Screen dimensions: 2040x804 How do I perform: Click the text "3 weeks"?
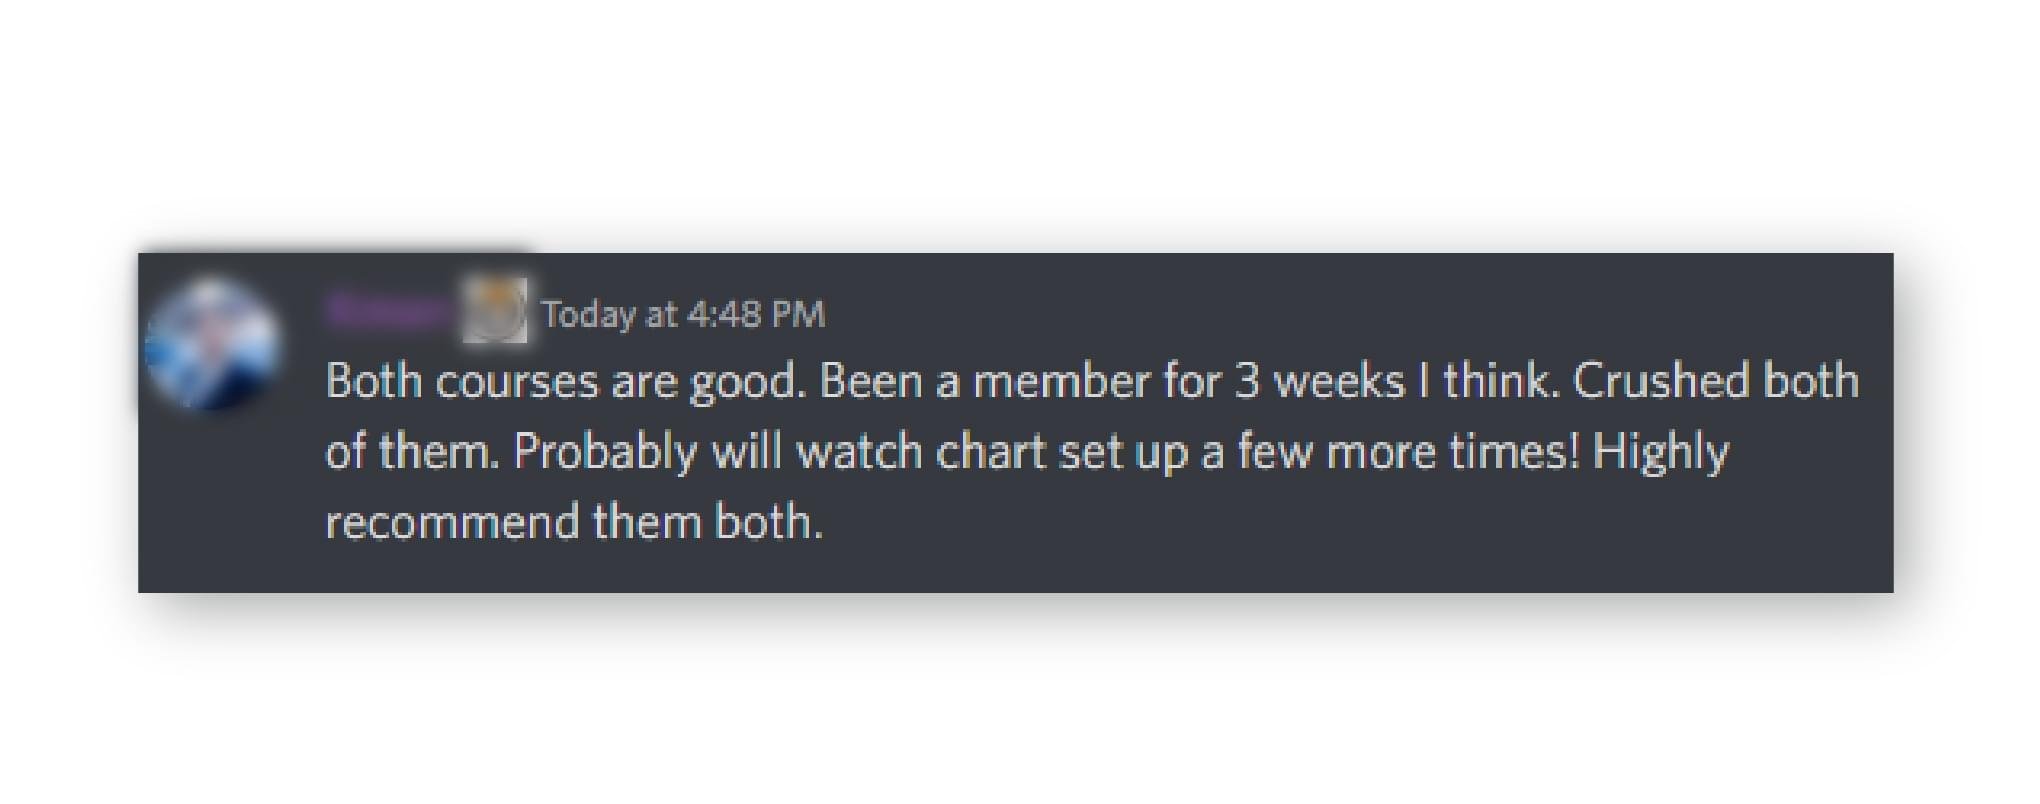point(1320,382)
